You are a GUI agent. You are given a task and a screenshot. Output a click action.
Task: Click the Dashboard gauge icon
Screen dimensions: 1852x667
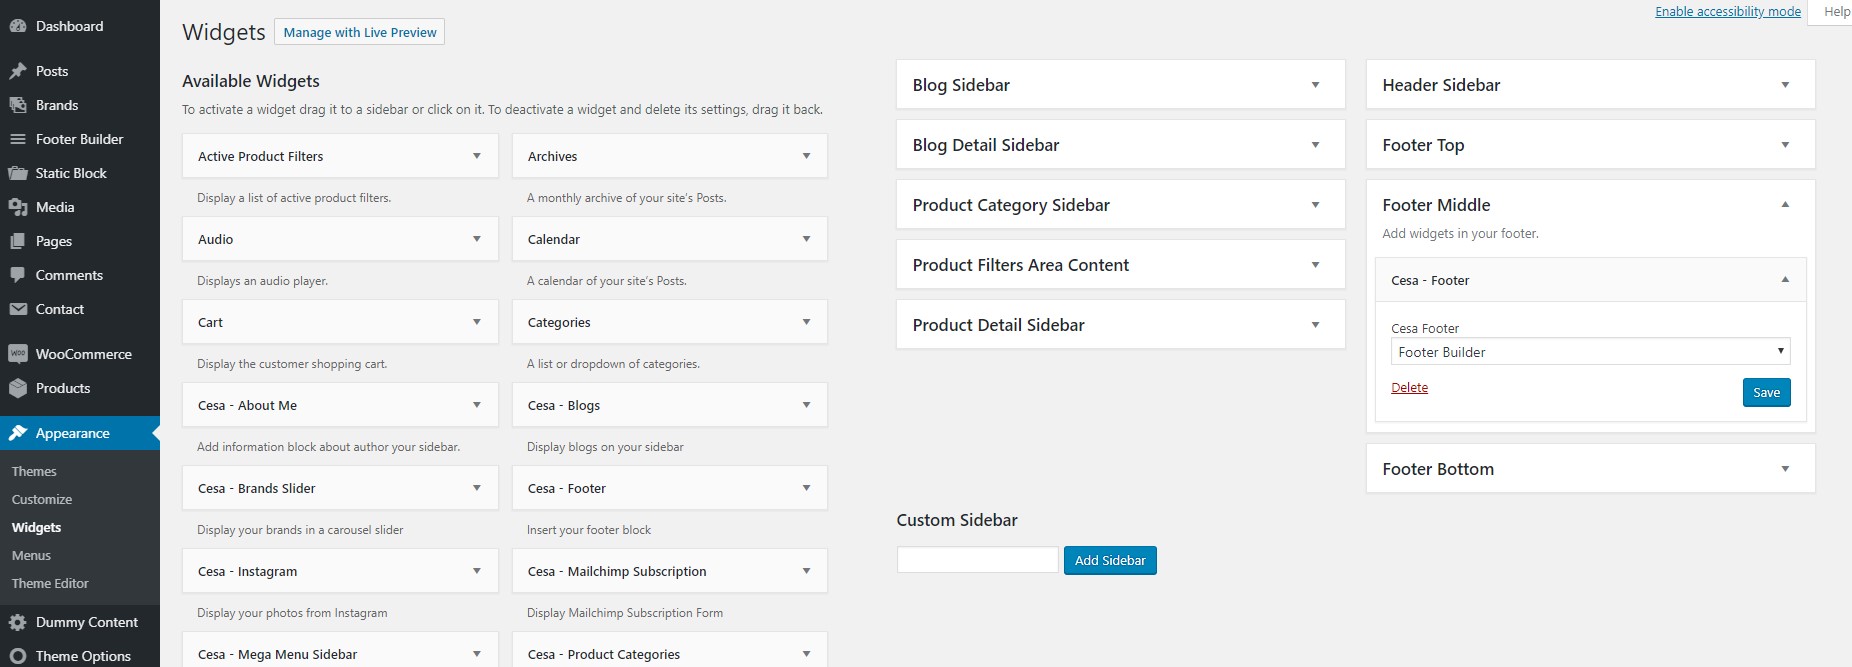tap(18, 26)
